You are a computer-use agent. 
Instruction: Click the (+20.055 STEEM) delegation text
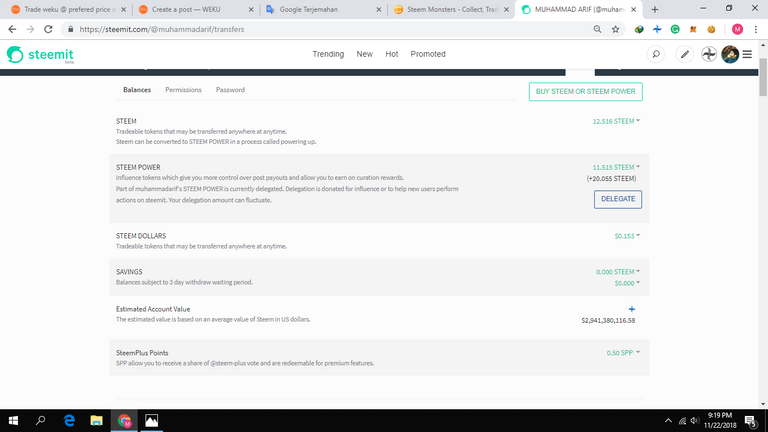tap(611, 179)
